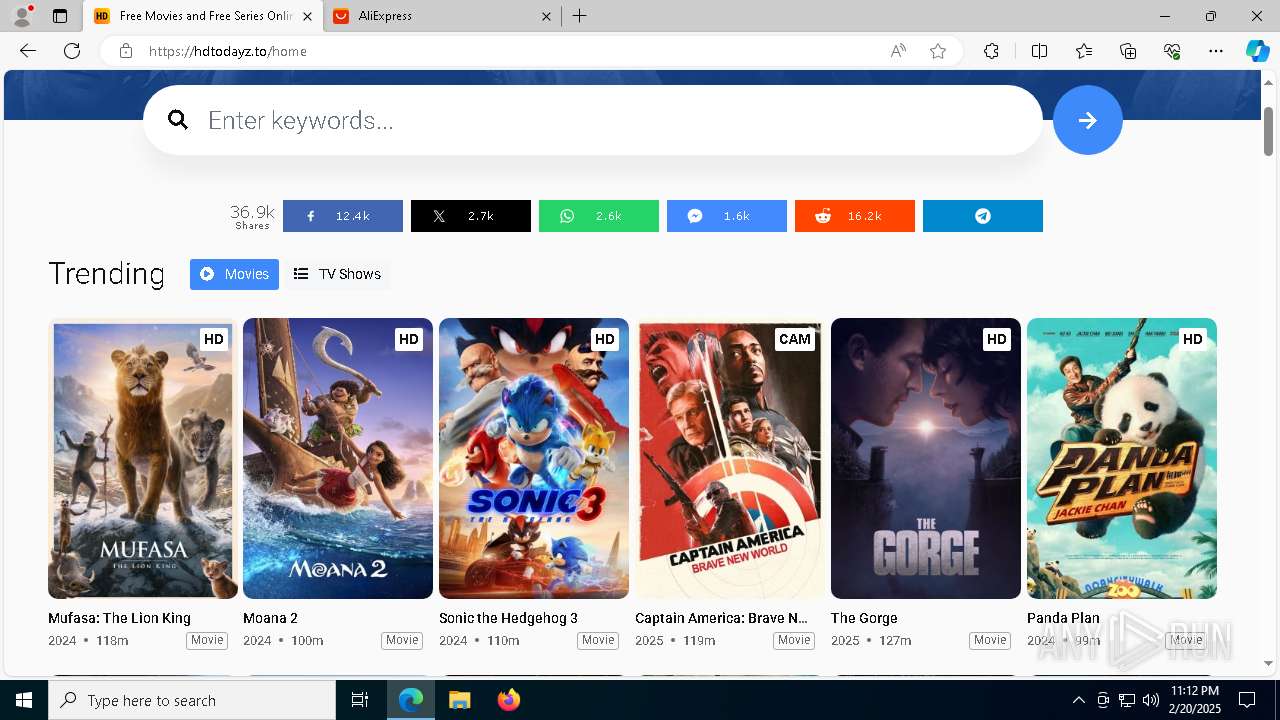Click the blue arrow search submit button
Viewport: 1280px width, 720px height.
coord(1087,120)
